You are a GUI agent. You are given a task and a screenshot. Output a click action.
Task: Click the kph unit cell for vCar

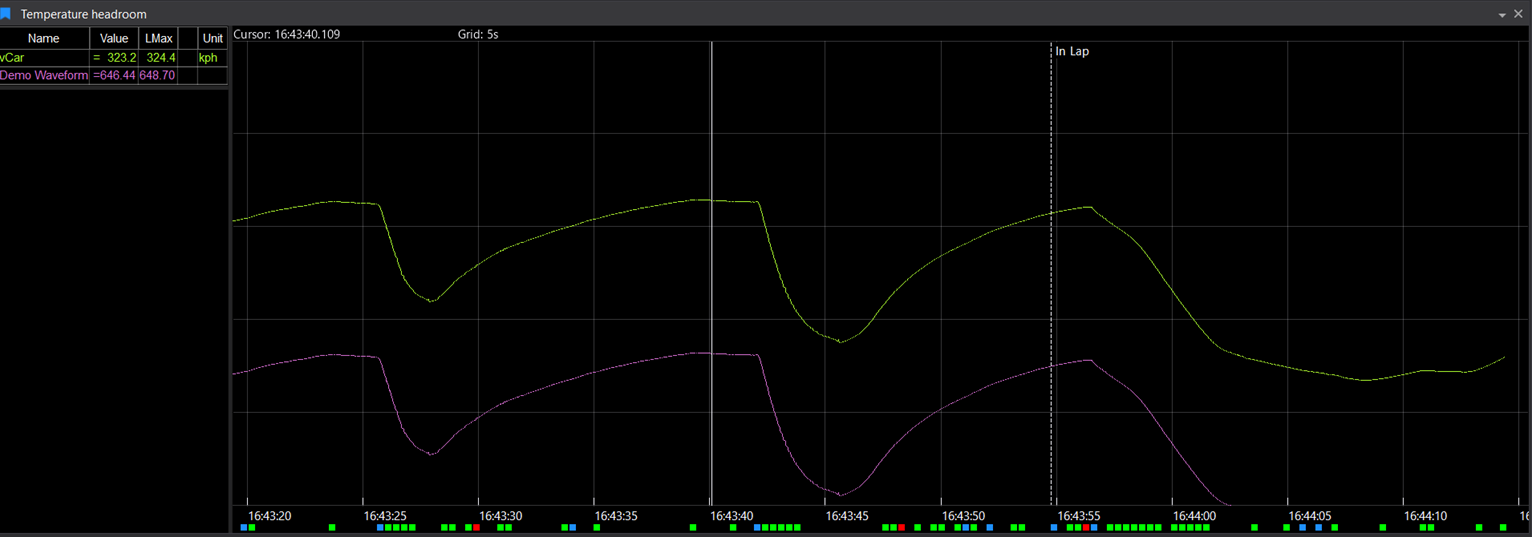pos(208,58)
